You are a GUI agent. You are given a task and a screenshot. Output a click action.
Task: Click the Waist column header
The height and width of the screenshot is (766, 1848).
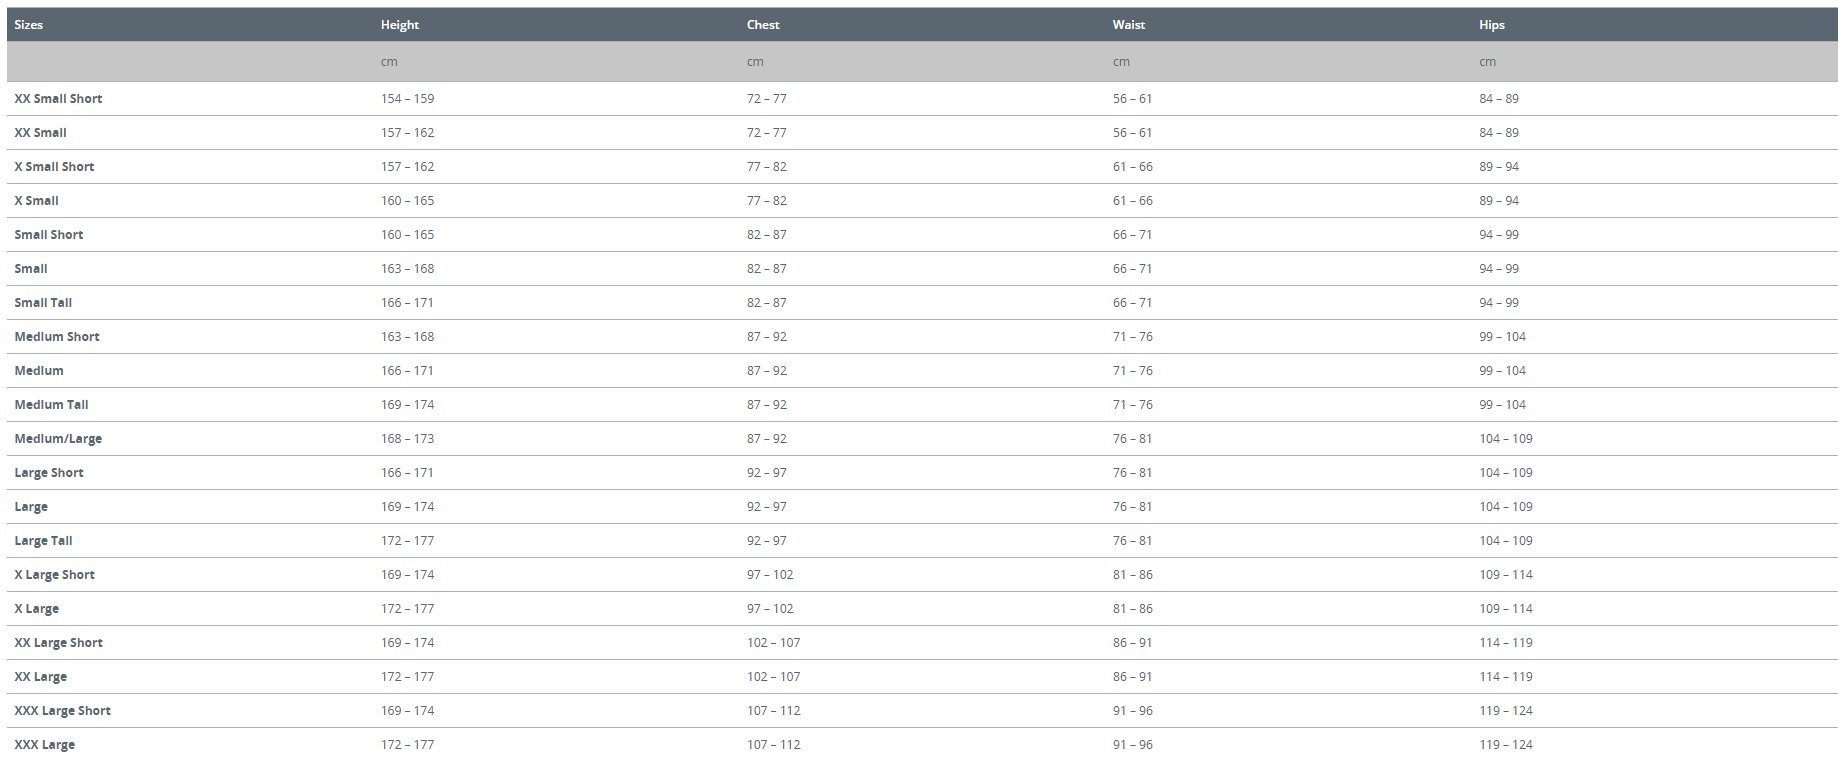pos(1129,25)
